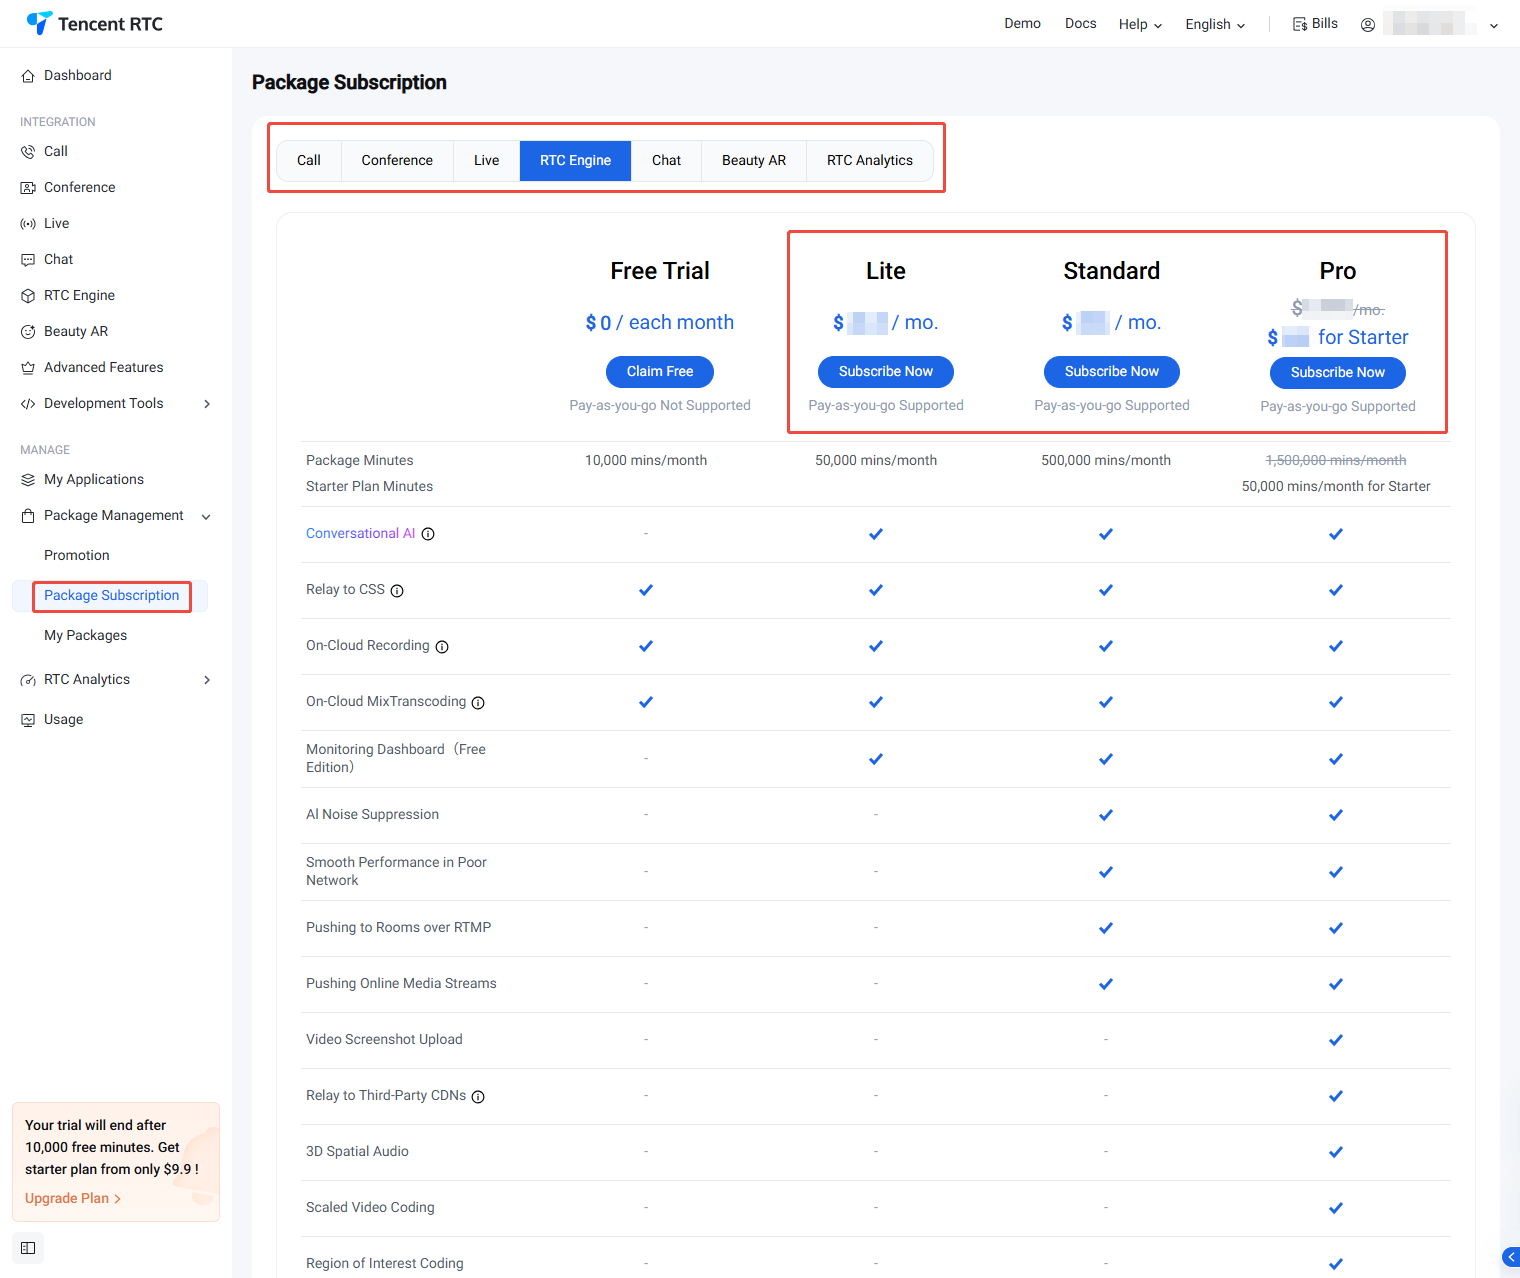Collapse the sidebar with the bottom-left panel icon
This screenshot has width=1520, height=1278.
(x=28, y=1248)
